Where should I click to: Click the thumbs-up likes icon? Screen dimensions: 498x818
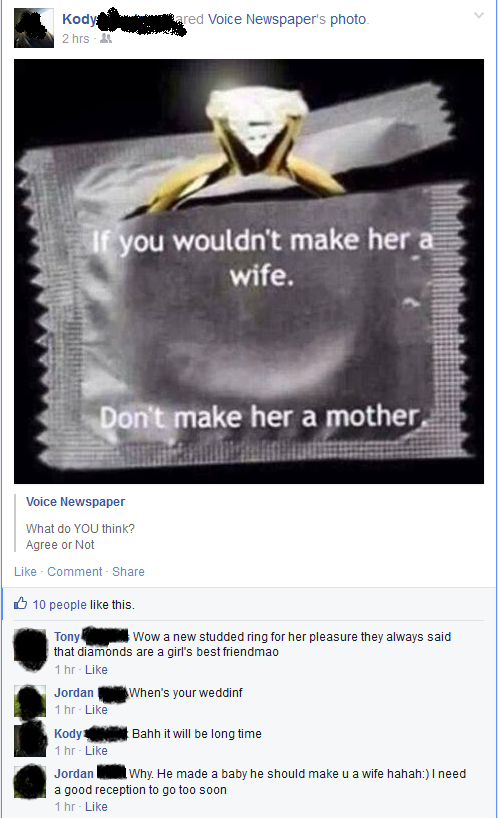point(21,604)
